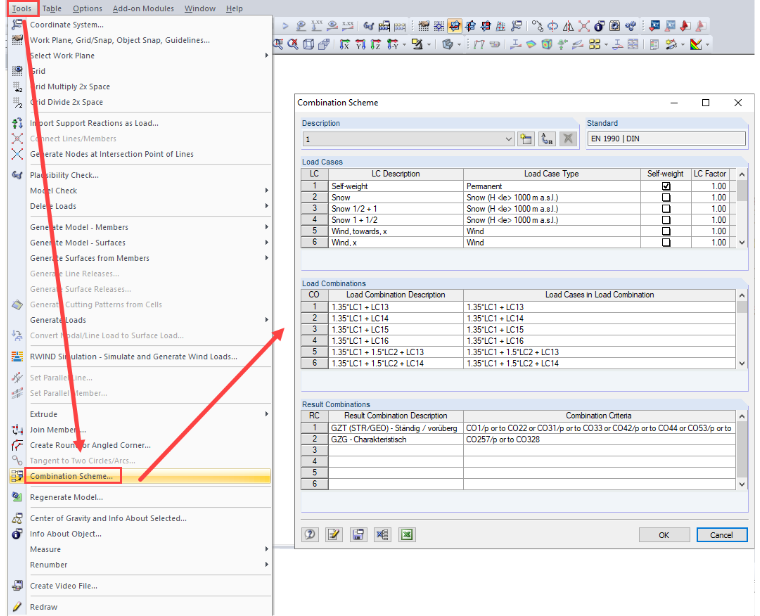The image size is (760, 616).
Task: Click OK in Combination Scheme dialog
Action: pyautogui.click(x=664, y=535)
